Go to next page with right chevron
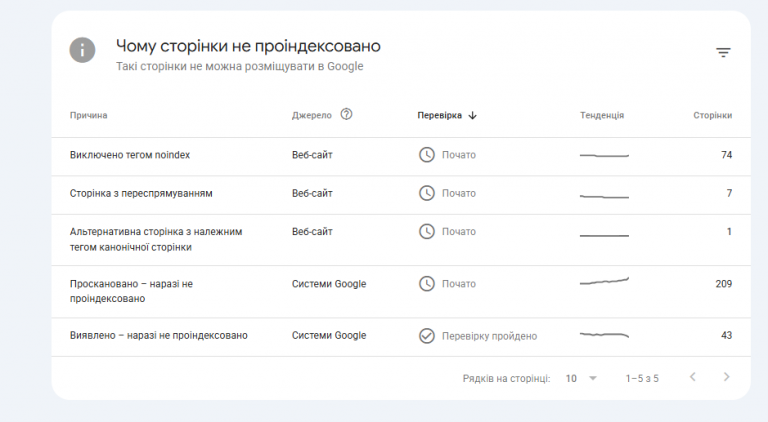768x422 pixels. (x=726, y=377)
